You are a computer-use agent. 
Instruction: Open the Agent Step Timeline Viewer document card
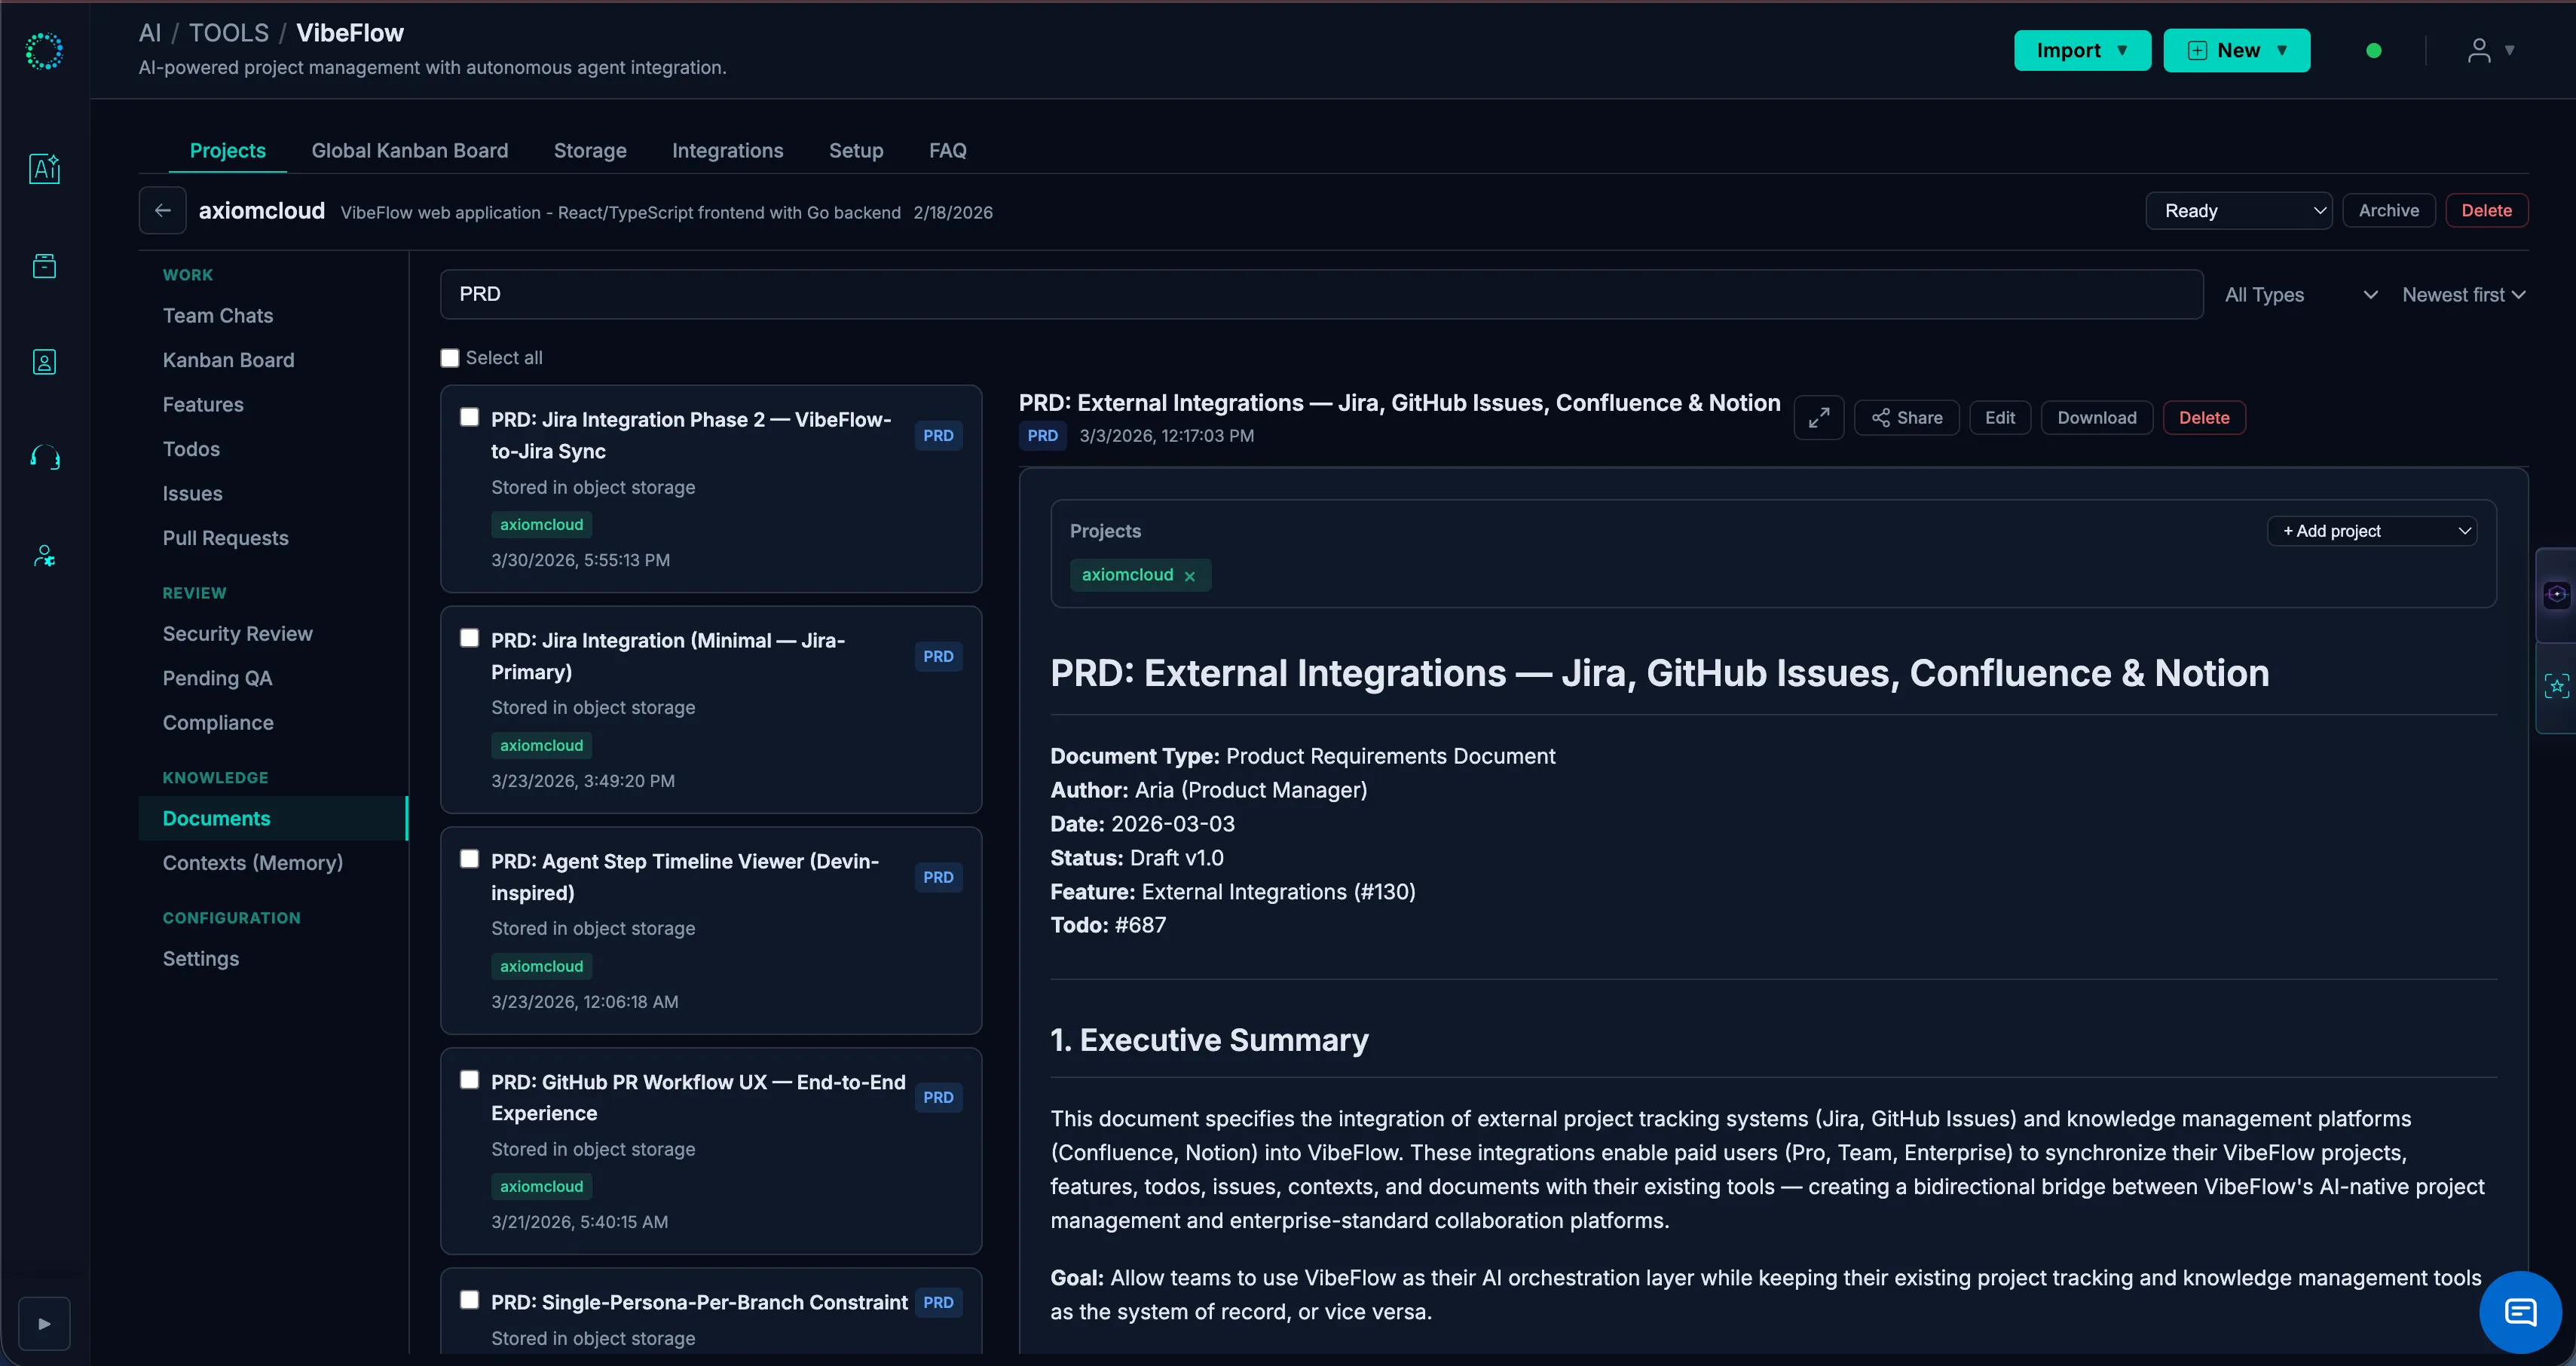coord(711,931)
